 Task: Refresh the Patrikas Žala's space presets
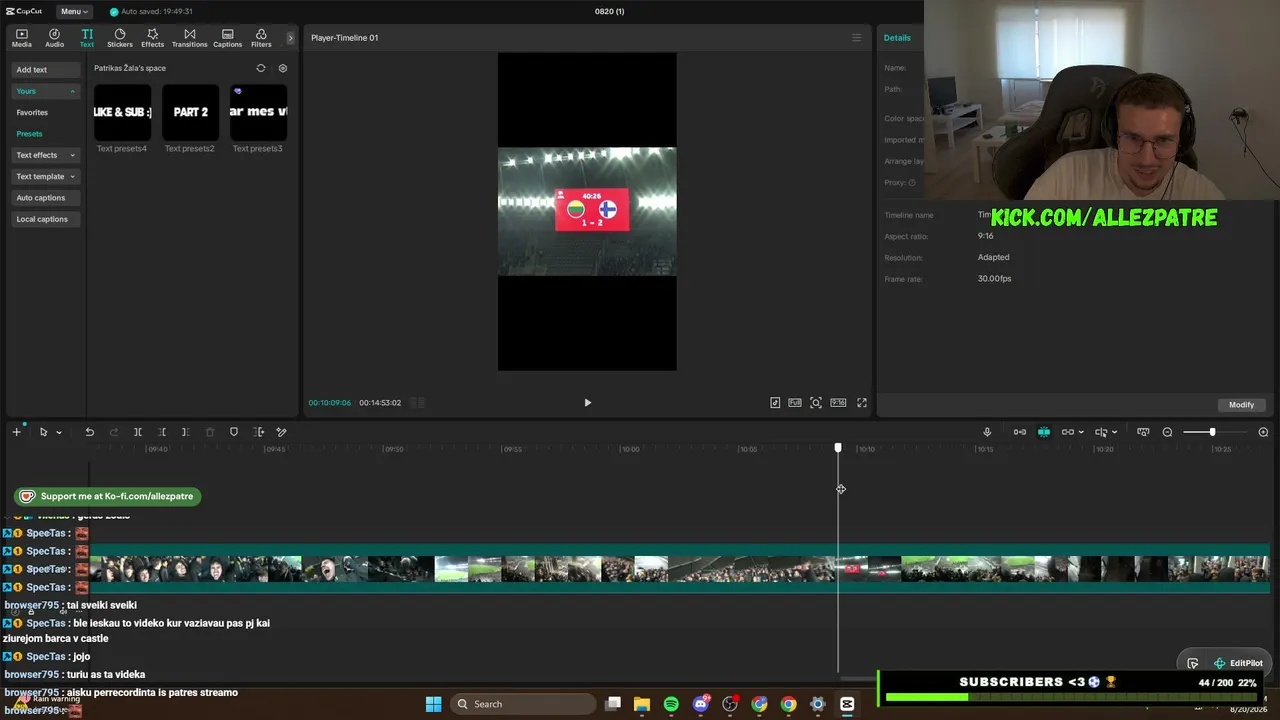click(x=261, y=68)
